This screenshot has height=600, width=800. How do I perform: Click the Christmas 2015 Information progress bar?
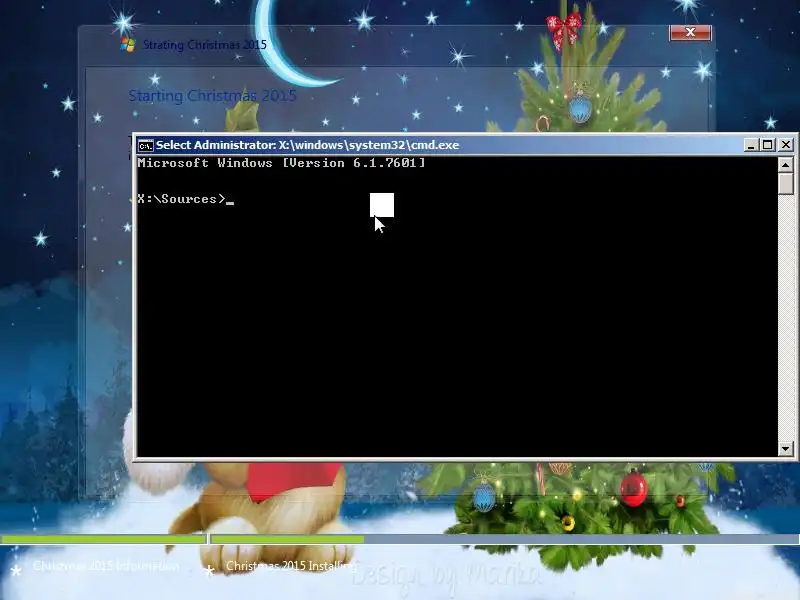tap(104, 539)
